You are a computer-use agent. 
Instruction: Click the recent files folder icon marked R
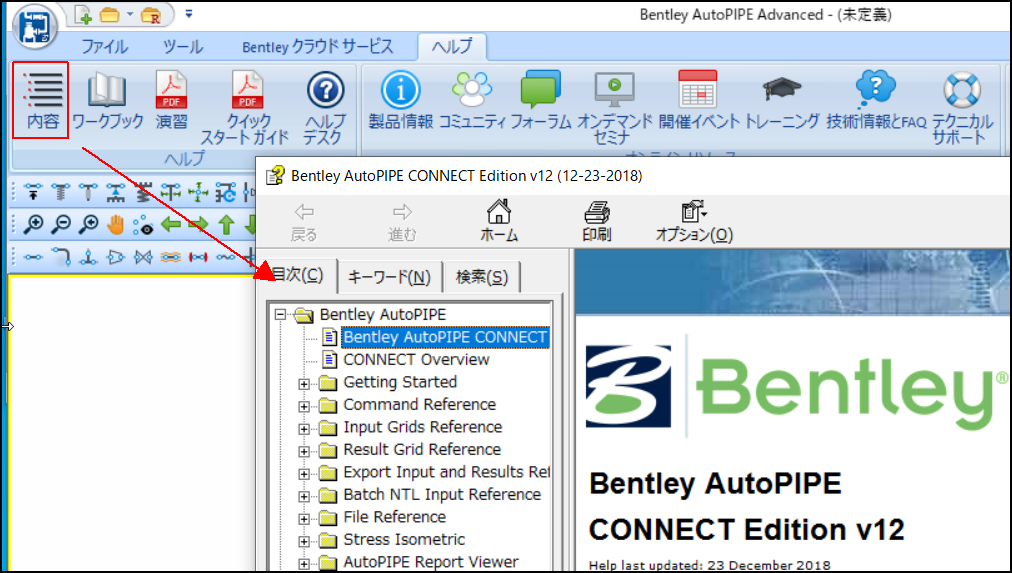tap(150, 15)
